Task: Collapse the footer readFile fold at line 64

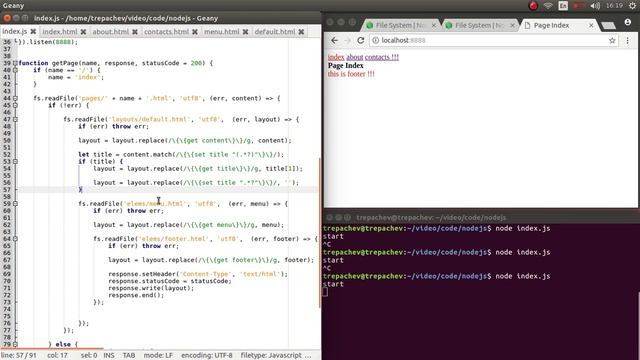Action: click(15, 239)
